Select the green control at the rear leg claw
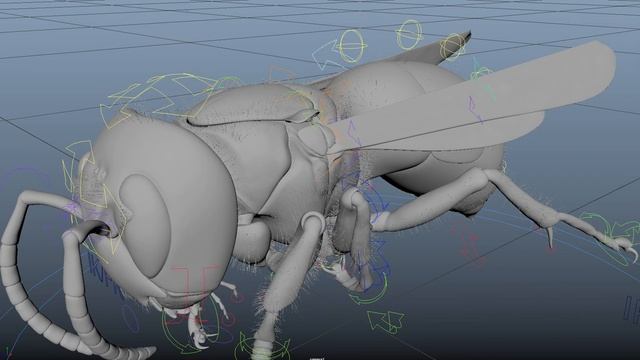The image size is (640, 360). pos(610,239)
